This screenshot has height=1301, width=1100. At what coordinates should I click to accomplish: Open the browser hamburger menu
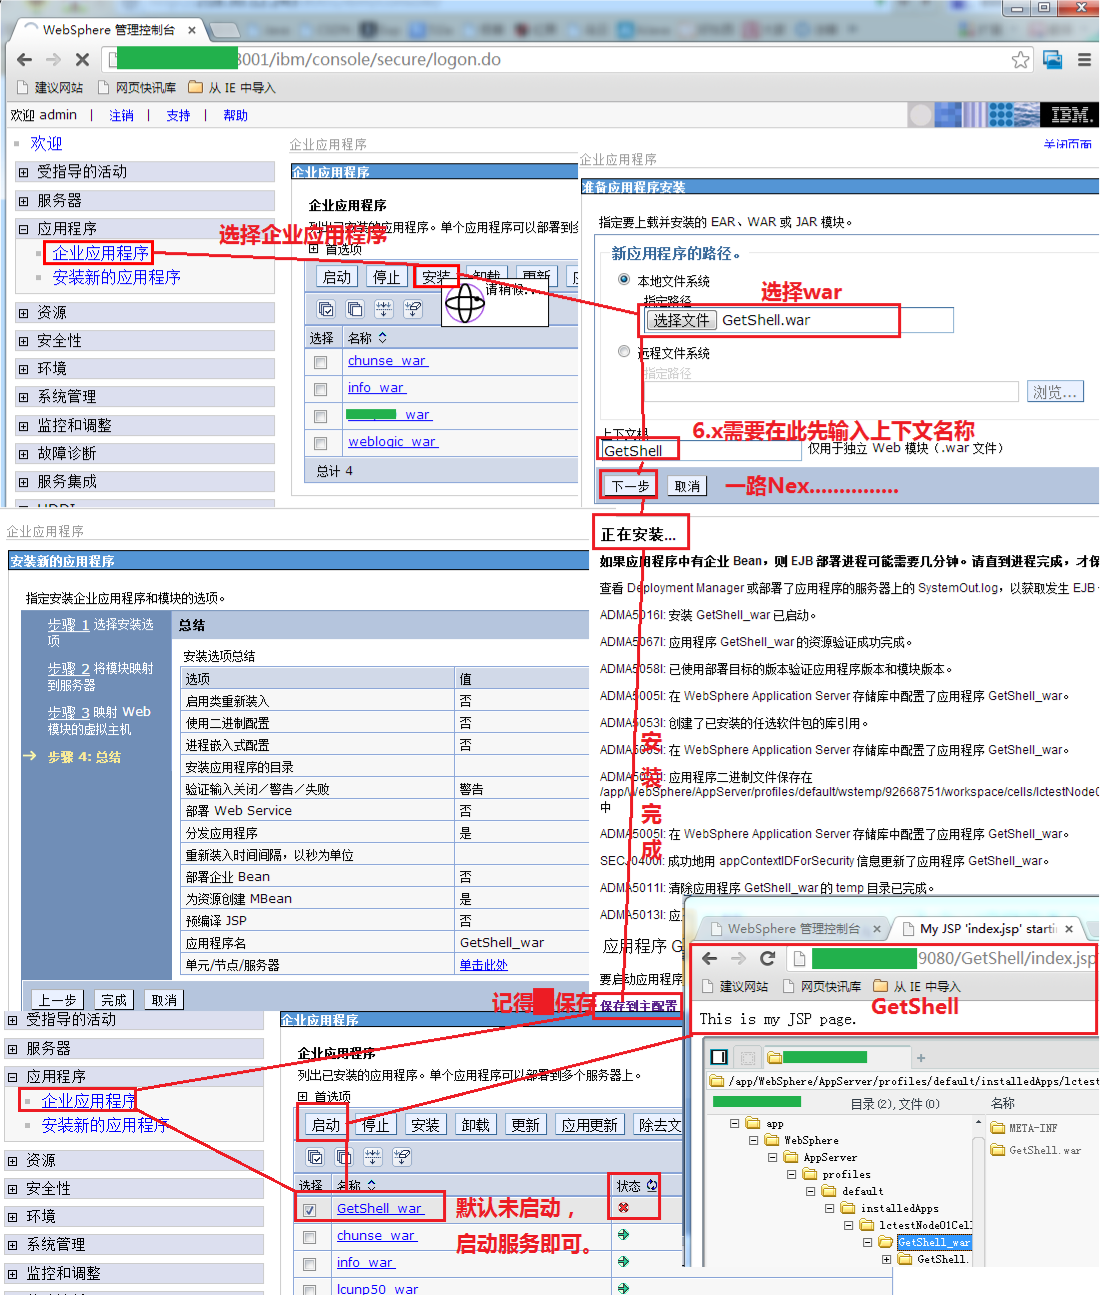point(1084,60)
